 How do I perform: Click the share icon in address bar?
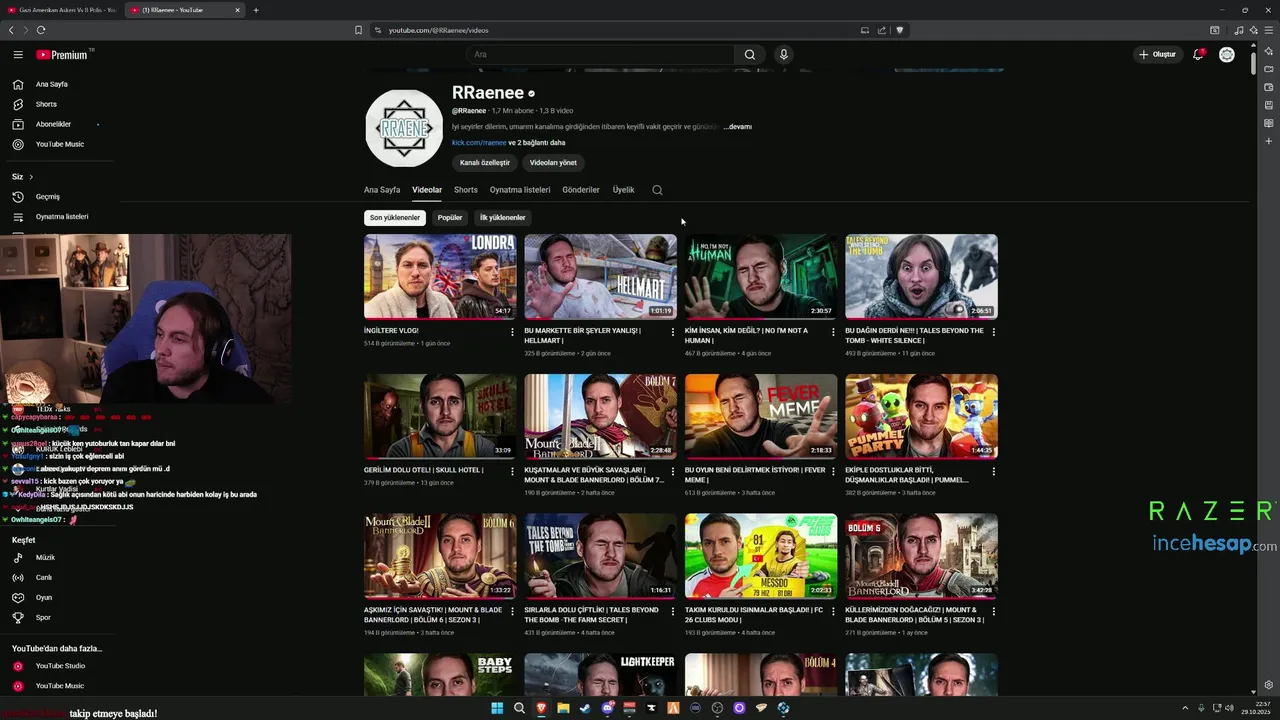[882, 30]
